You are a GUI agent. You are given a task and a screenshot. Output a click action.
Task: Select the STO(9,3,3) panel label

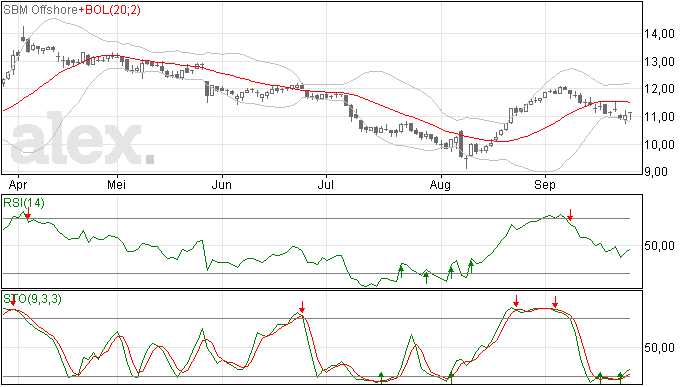click(x=33, y=299)
